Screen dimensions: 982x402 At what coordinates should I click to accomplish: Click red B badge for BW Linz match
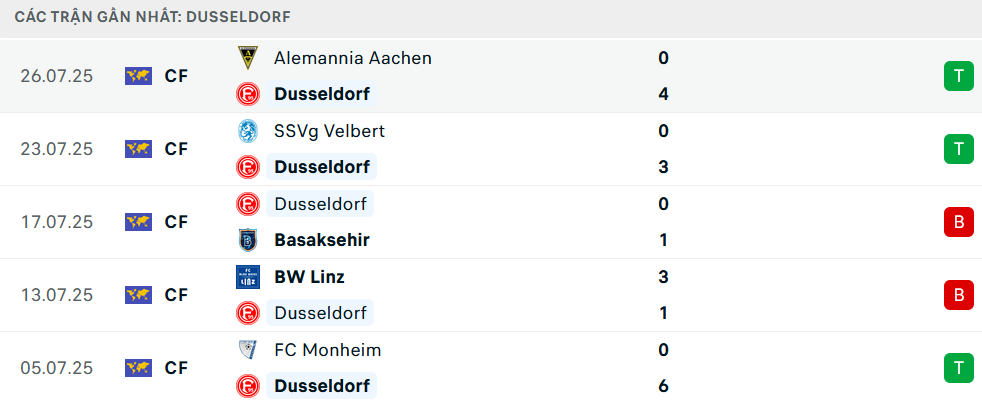coord(959,295)
